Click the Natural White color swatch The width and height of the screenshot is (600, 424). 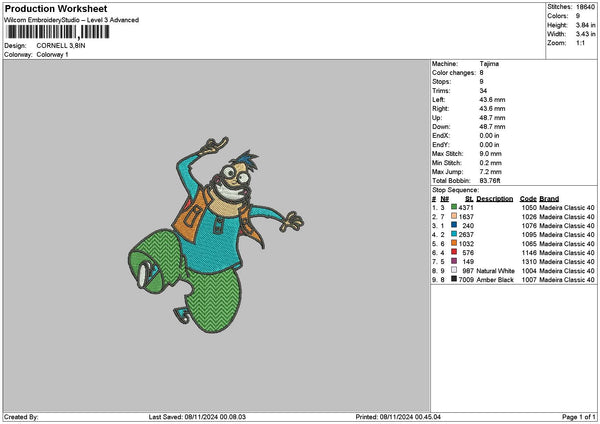point(454,270)
